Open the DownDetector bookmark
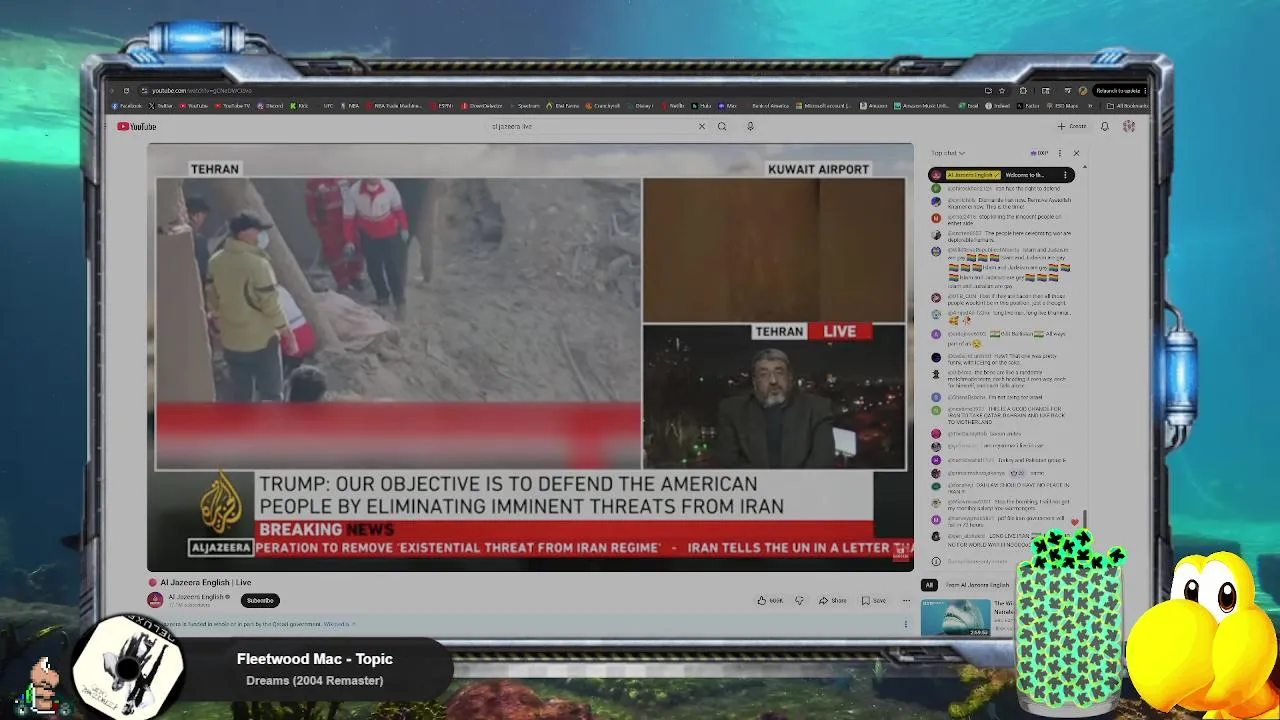 point(482,106)
